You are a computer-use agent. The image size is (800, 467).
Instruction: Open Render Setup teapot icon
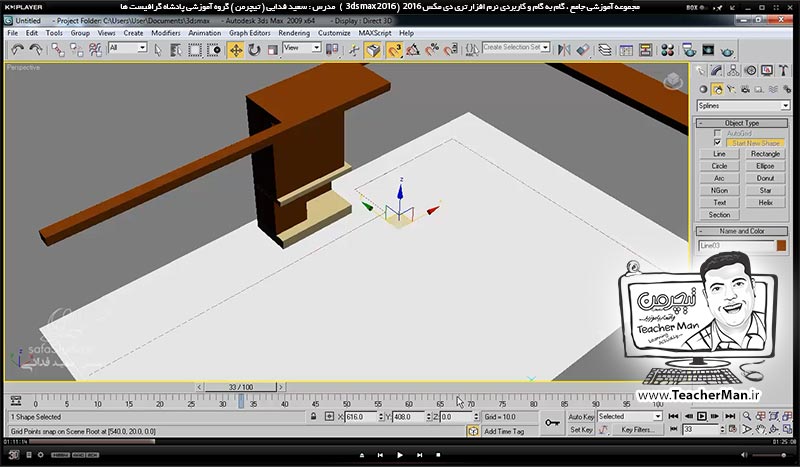coord(689,50)
